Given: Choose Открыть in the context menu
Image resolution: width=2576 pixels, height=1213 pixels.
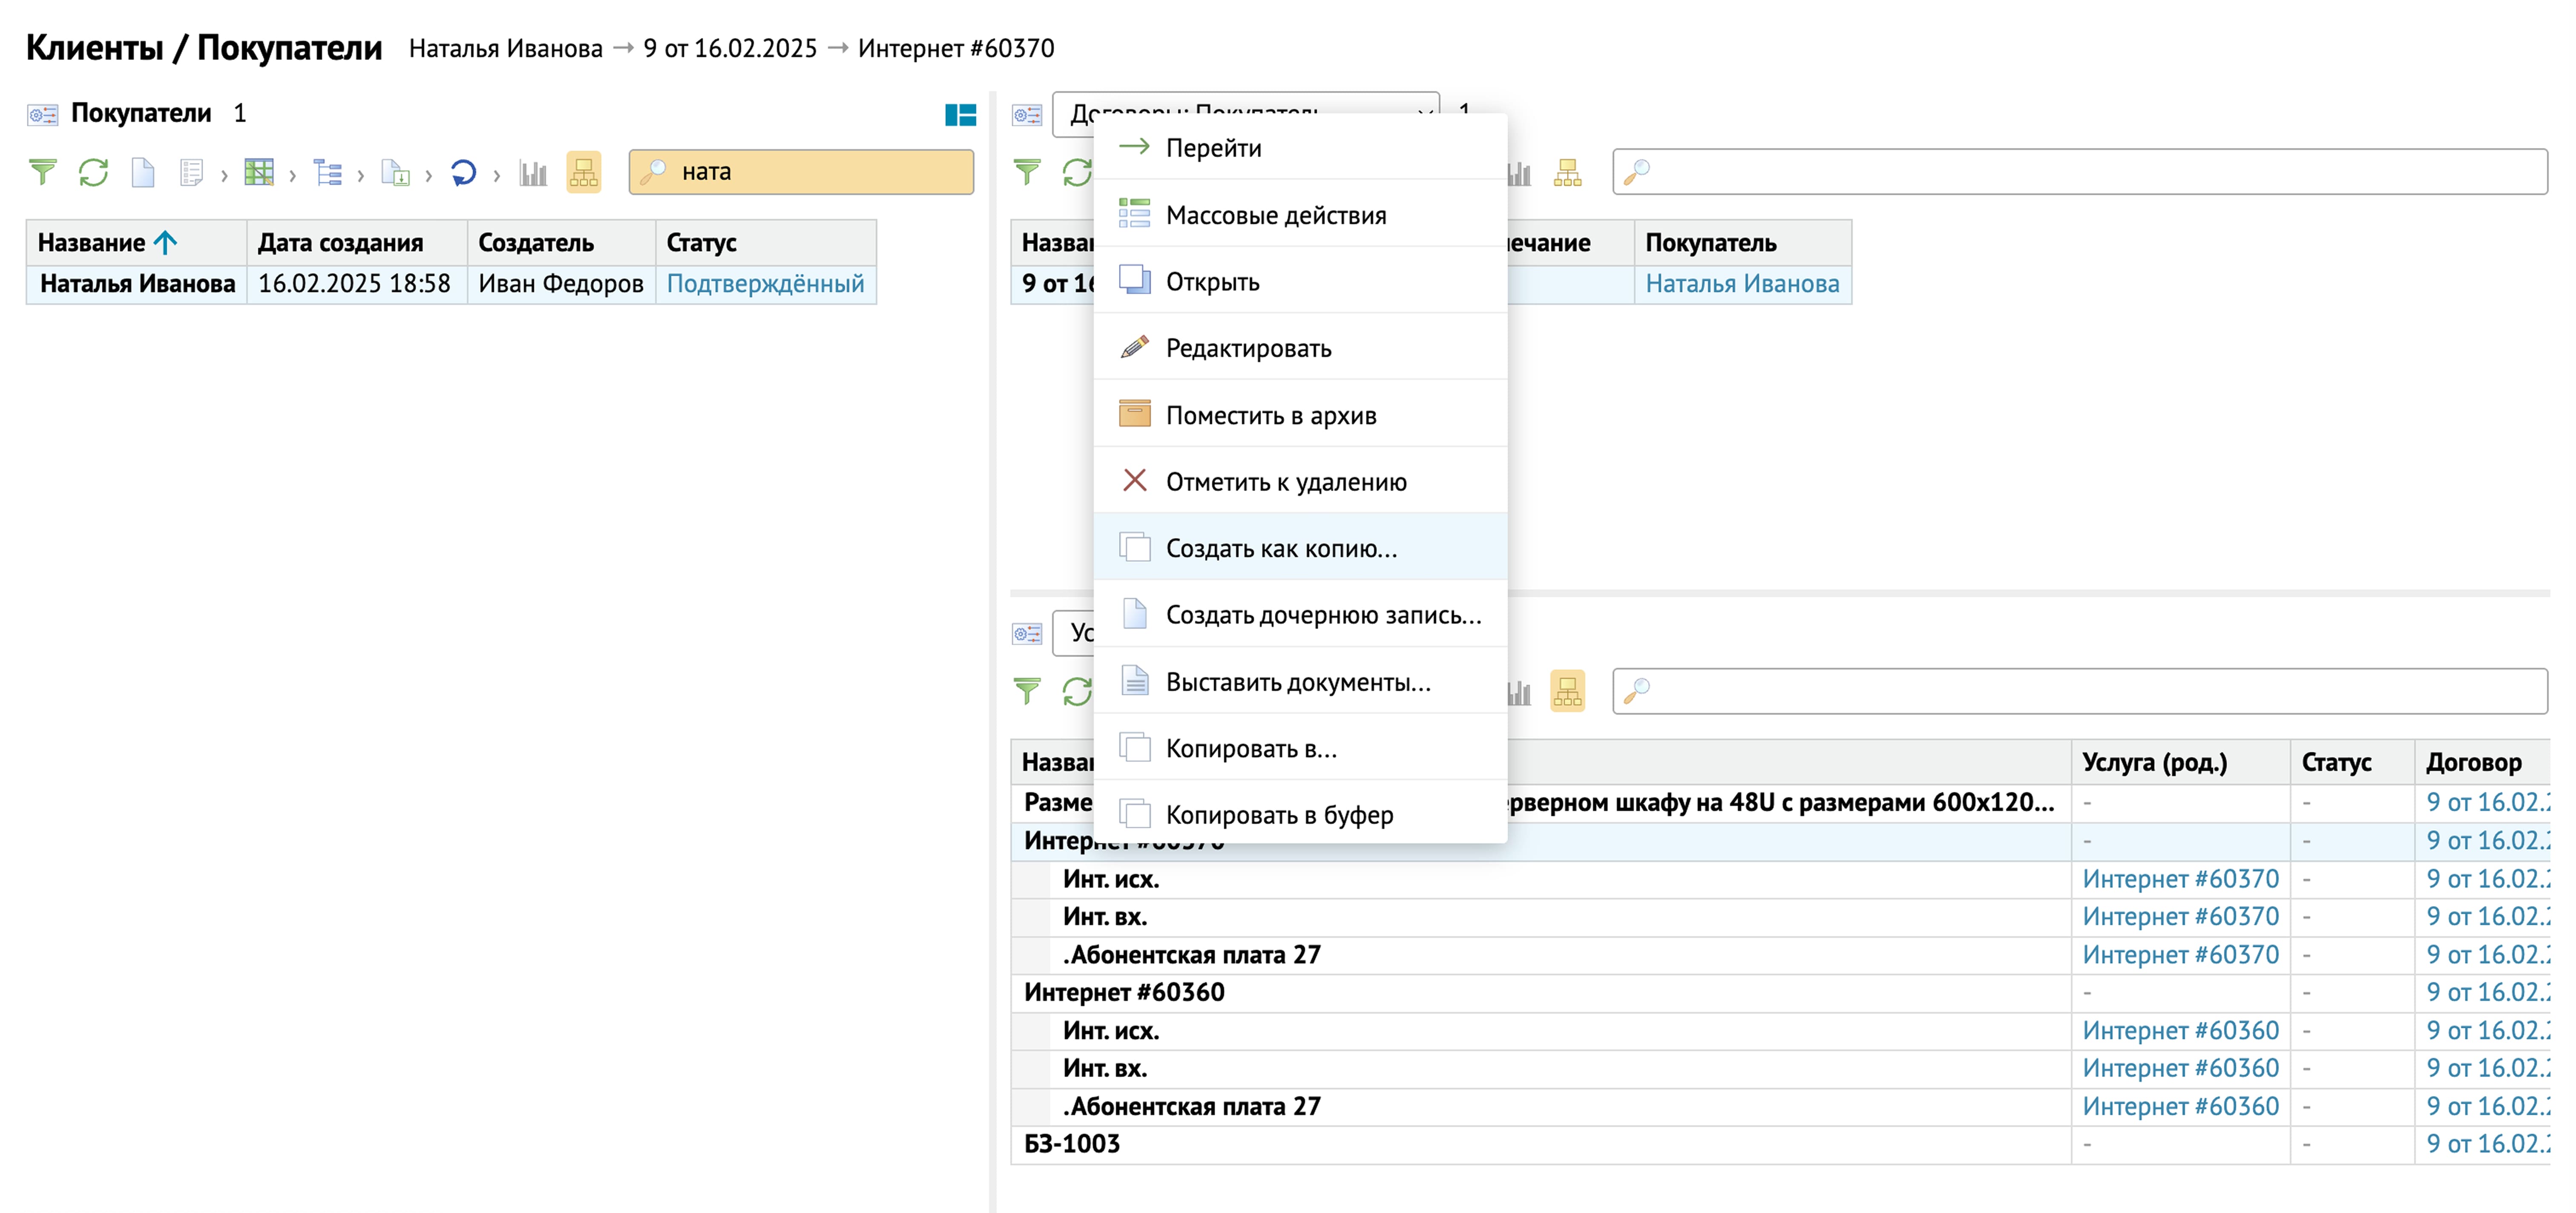Looking at the screenshot, I should (x=1300, y=281).
